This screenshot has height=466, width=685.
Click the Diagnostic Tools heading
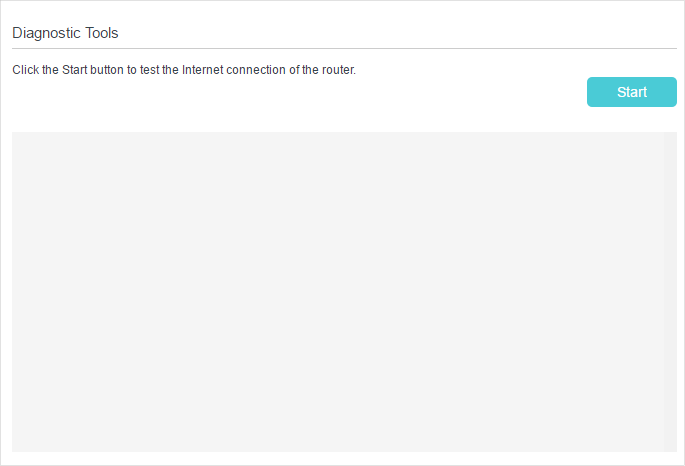(65, 33)
